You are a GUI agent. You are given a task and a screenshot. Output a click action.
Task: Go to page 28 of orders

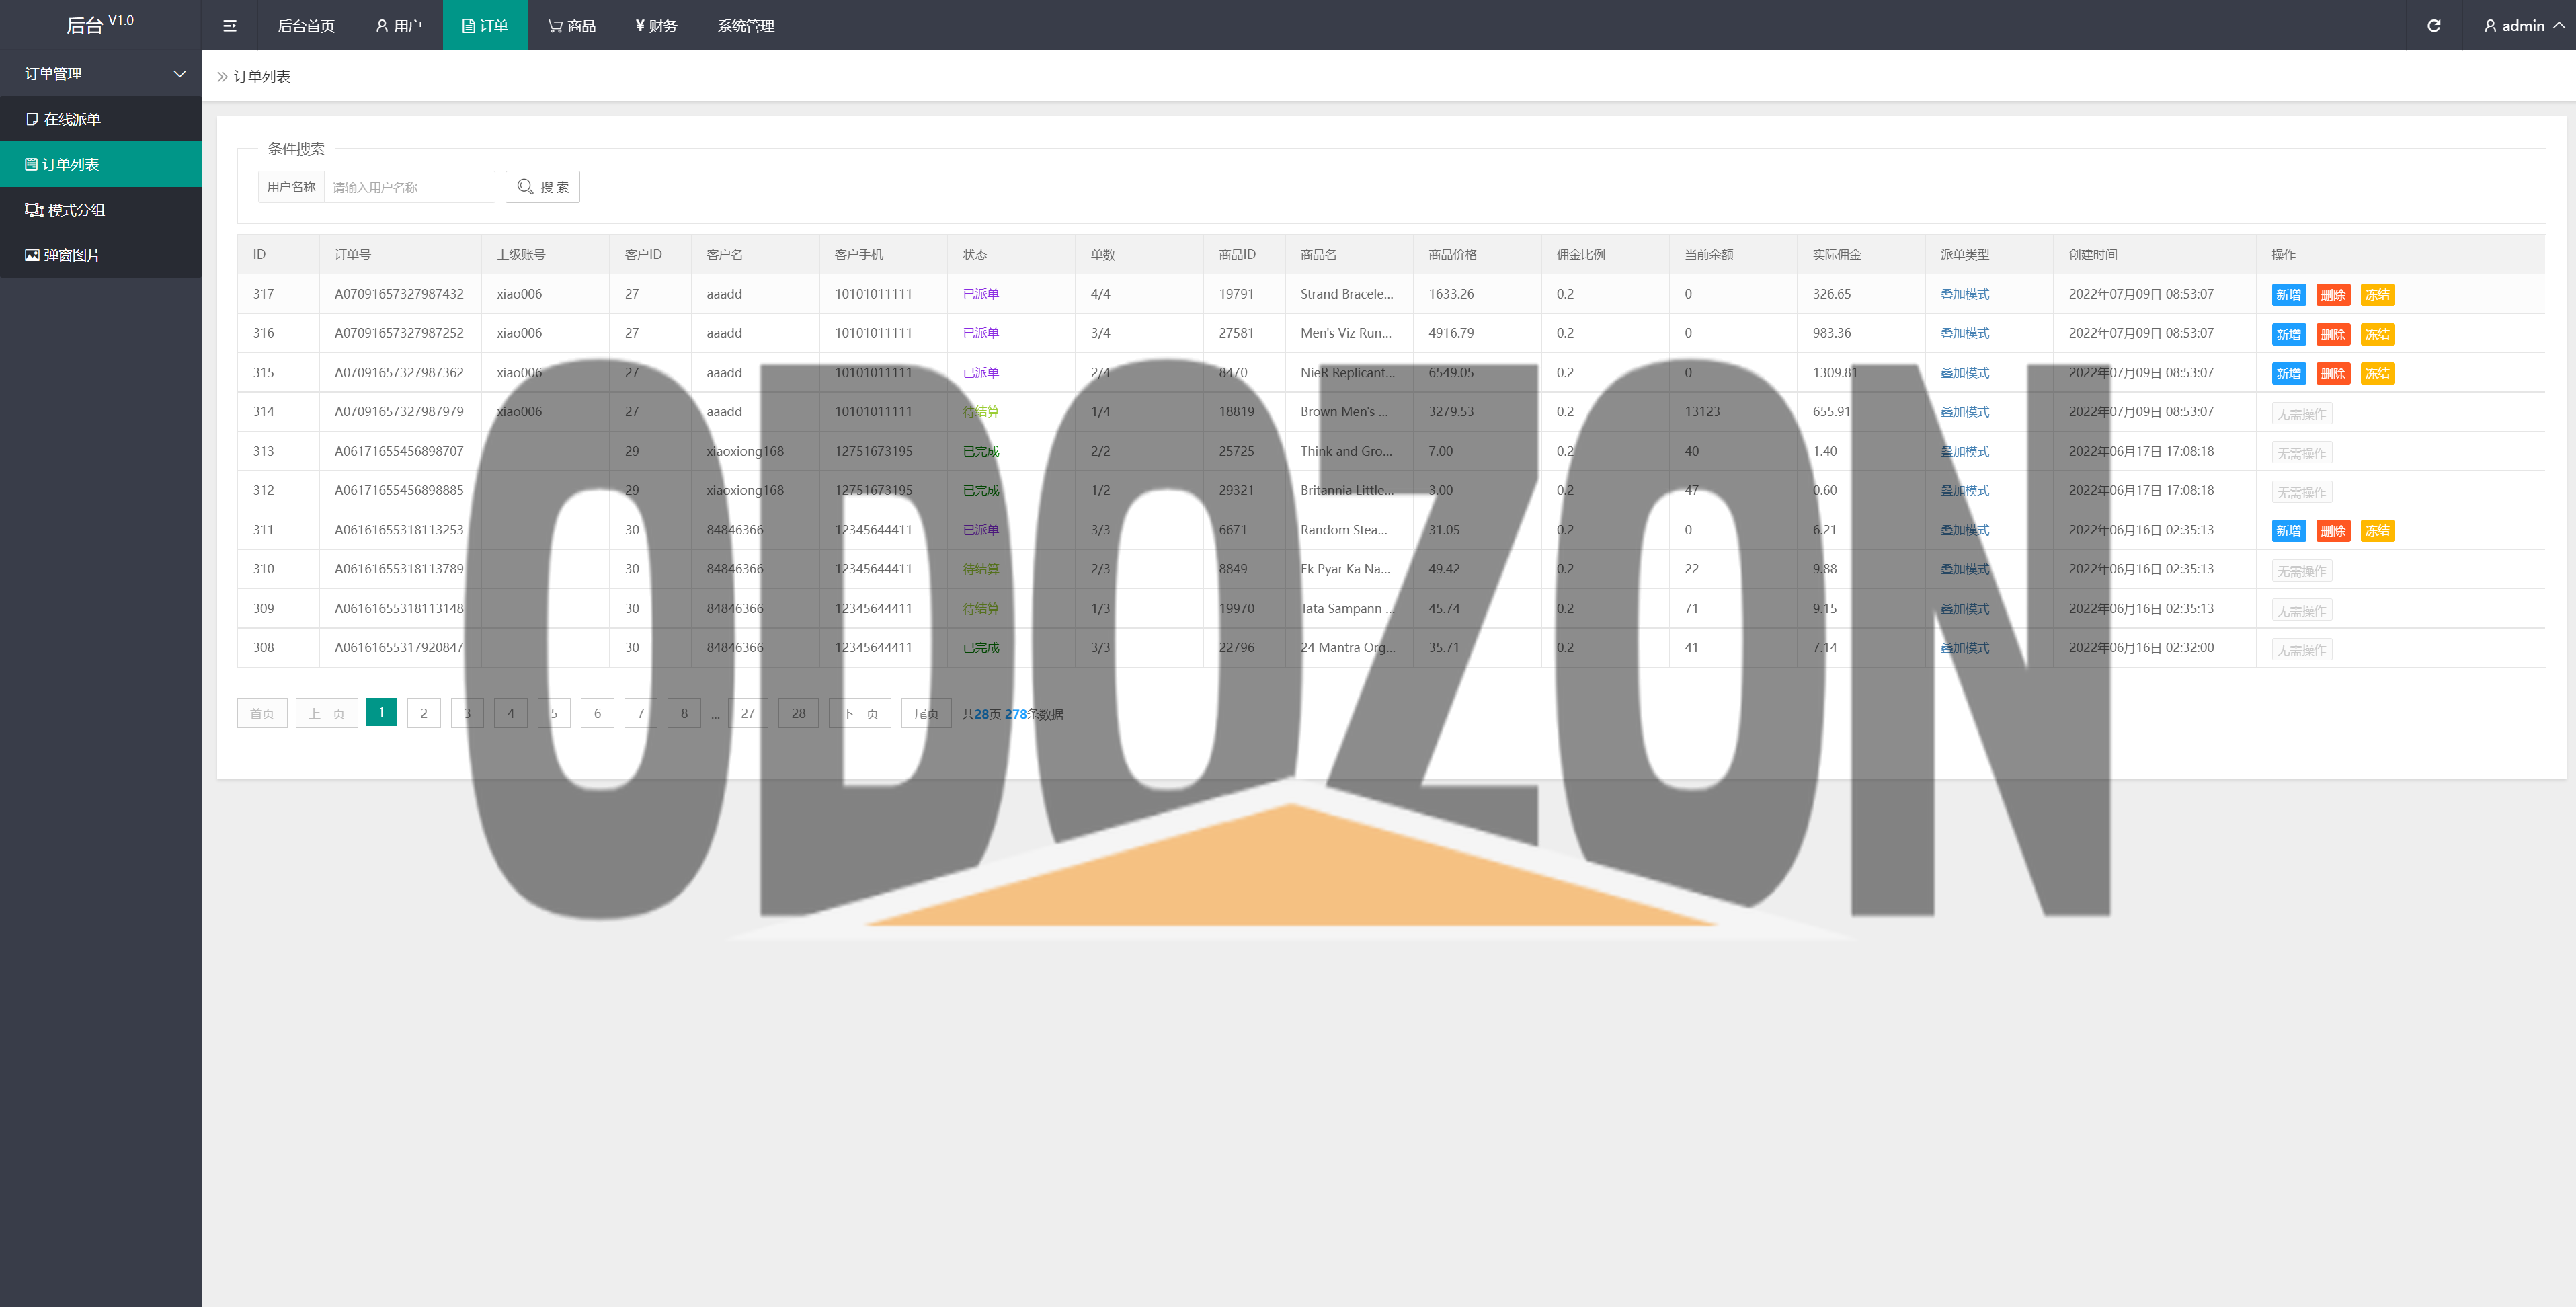(x=798, y=713)
